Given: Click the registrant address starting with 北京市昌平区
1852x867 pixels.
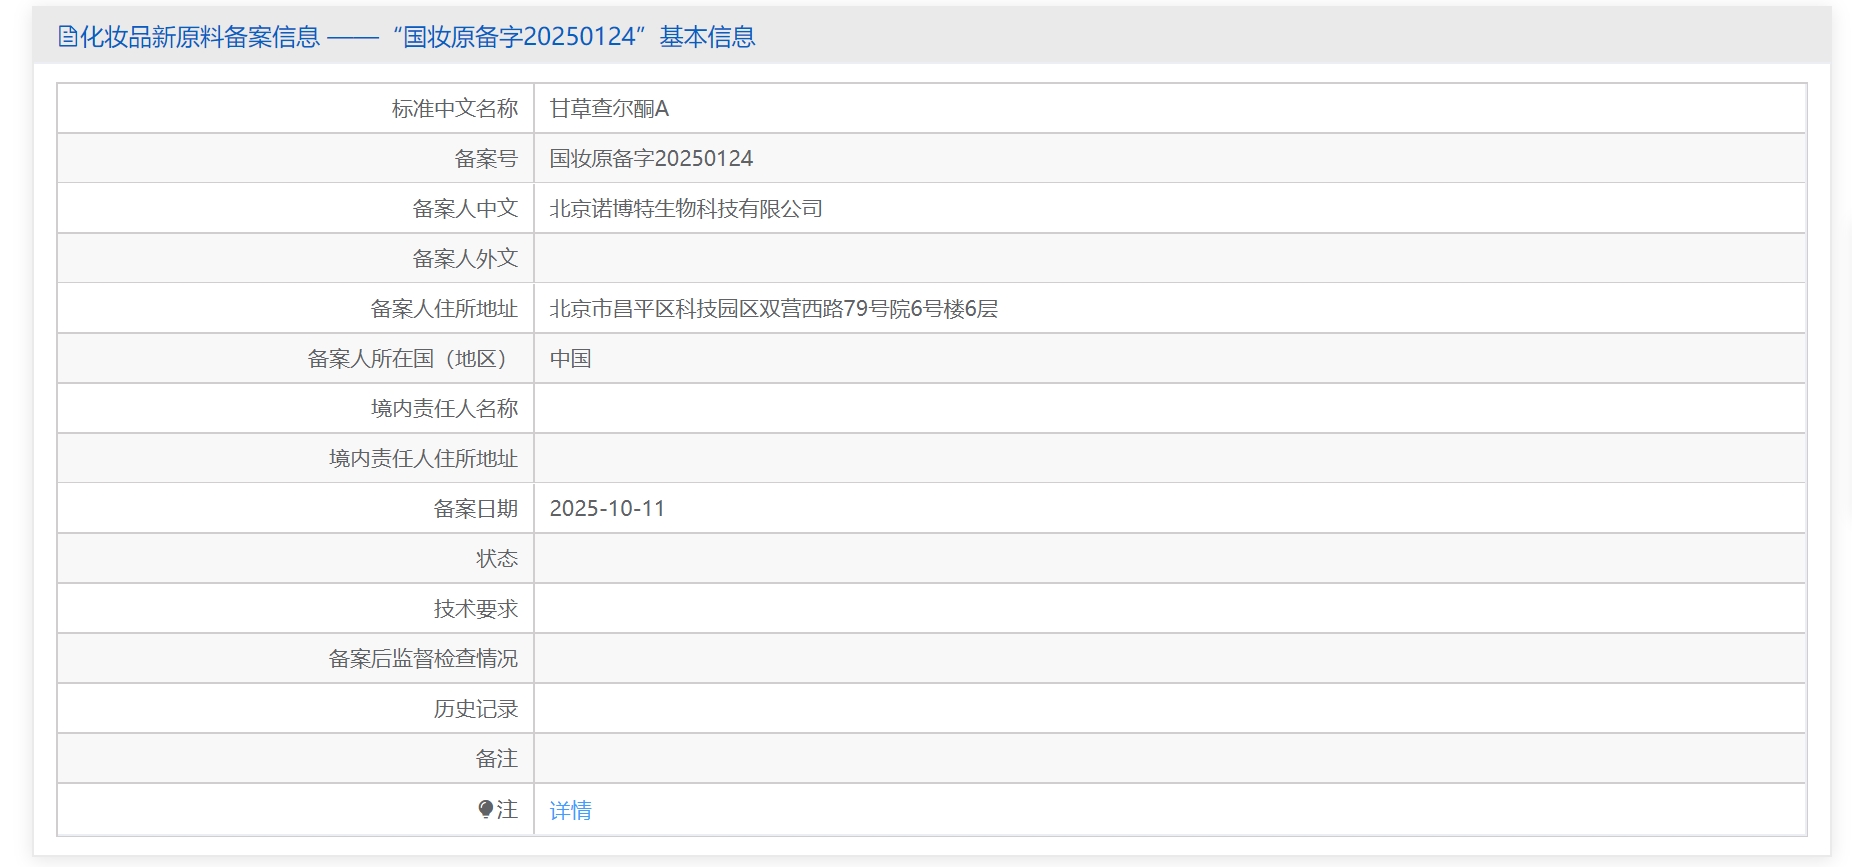Looking at the screenshot, I should click(773, 308).
